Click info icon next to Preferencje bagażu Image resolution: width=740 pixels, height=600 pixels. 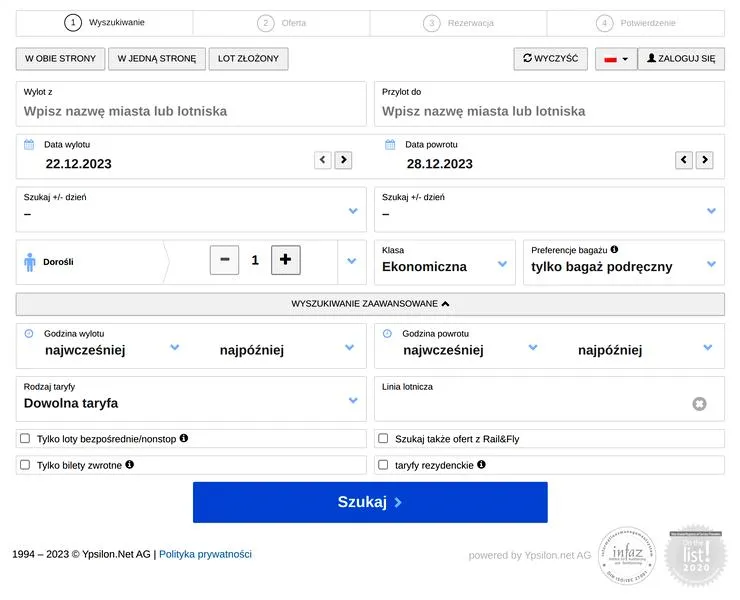pyautogui.click(x=614, y=249)
